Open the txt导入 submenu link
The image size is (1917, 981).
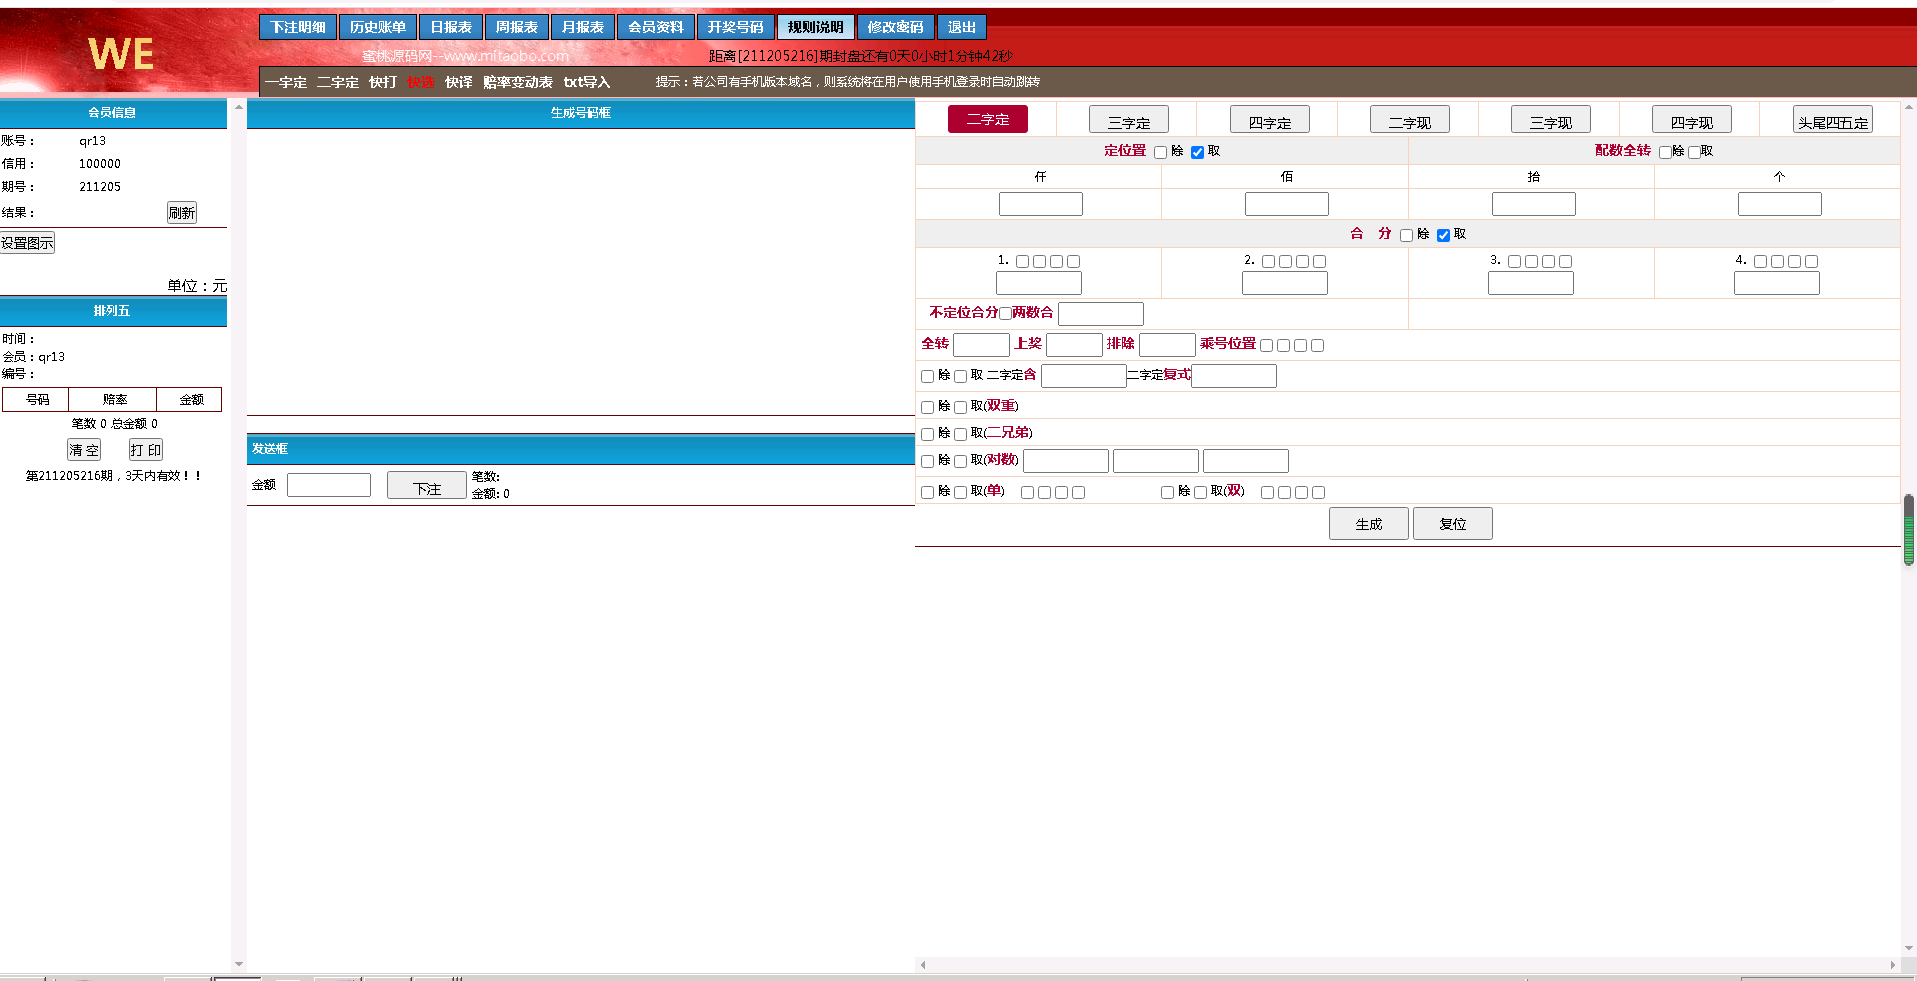[586, 82]
